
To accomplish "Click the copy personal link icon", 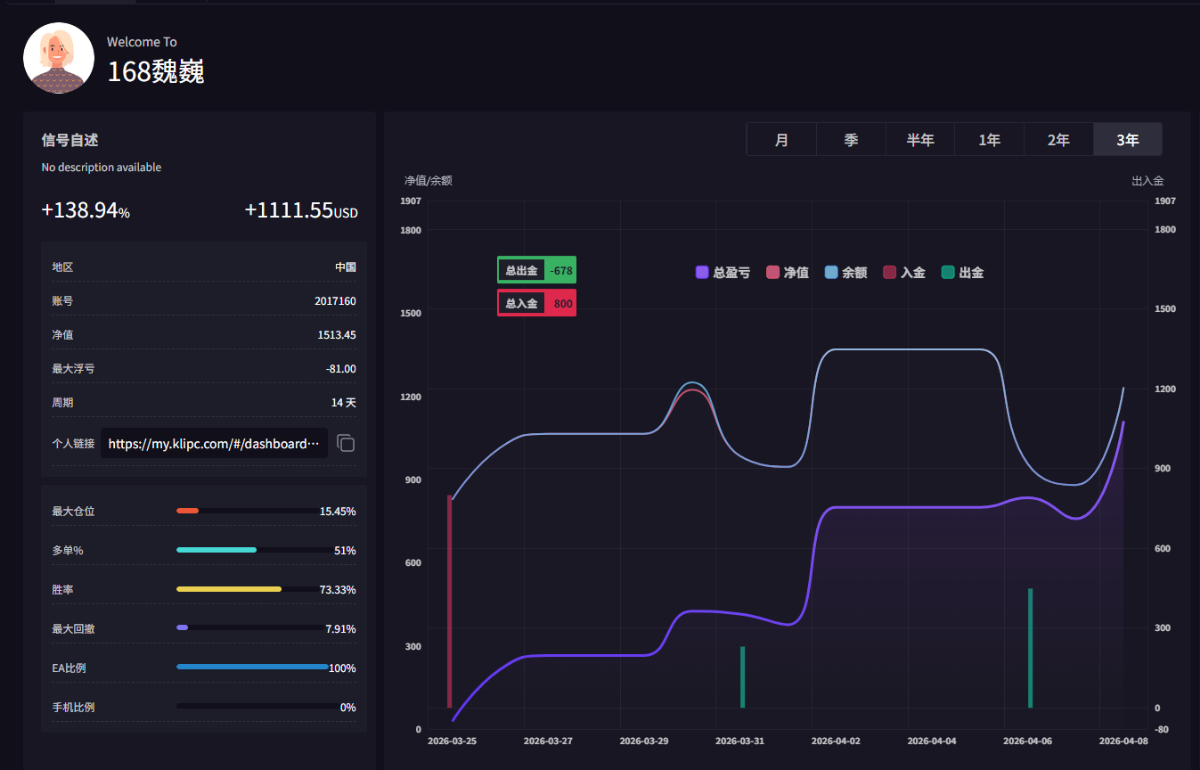I will (345, 443).
